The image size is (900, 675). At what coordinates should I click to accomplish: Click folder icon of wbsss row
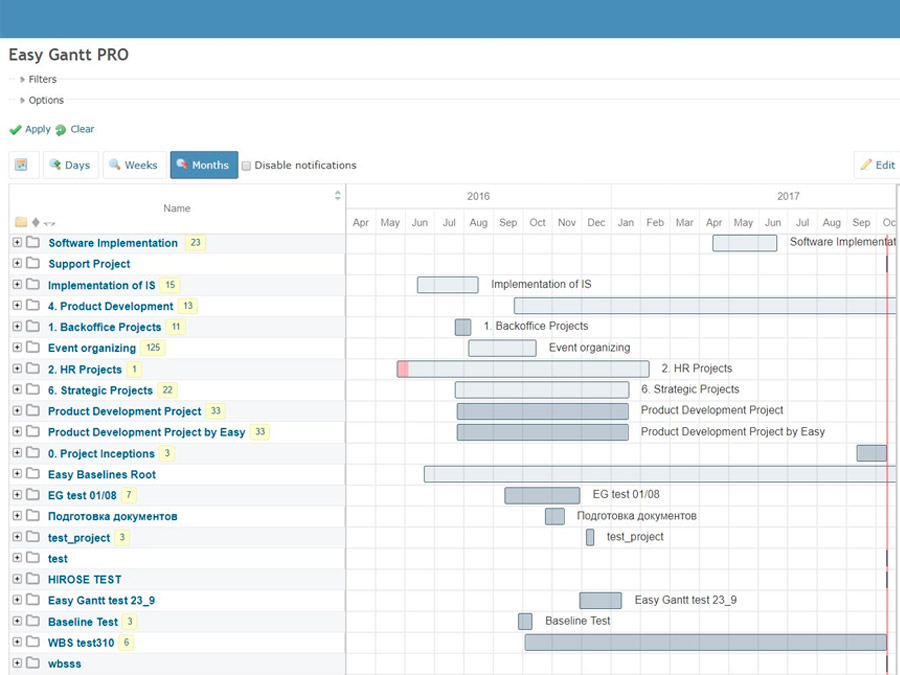pos(33,663)
